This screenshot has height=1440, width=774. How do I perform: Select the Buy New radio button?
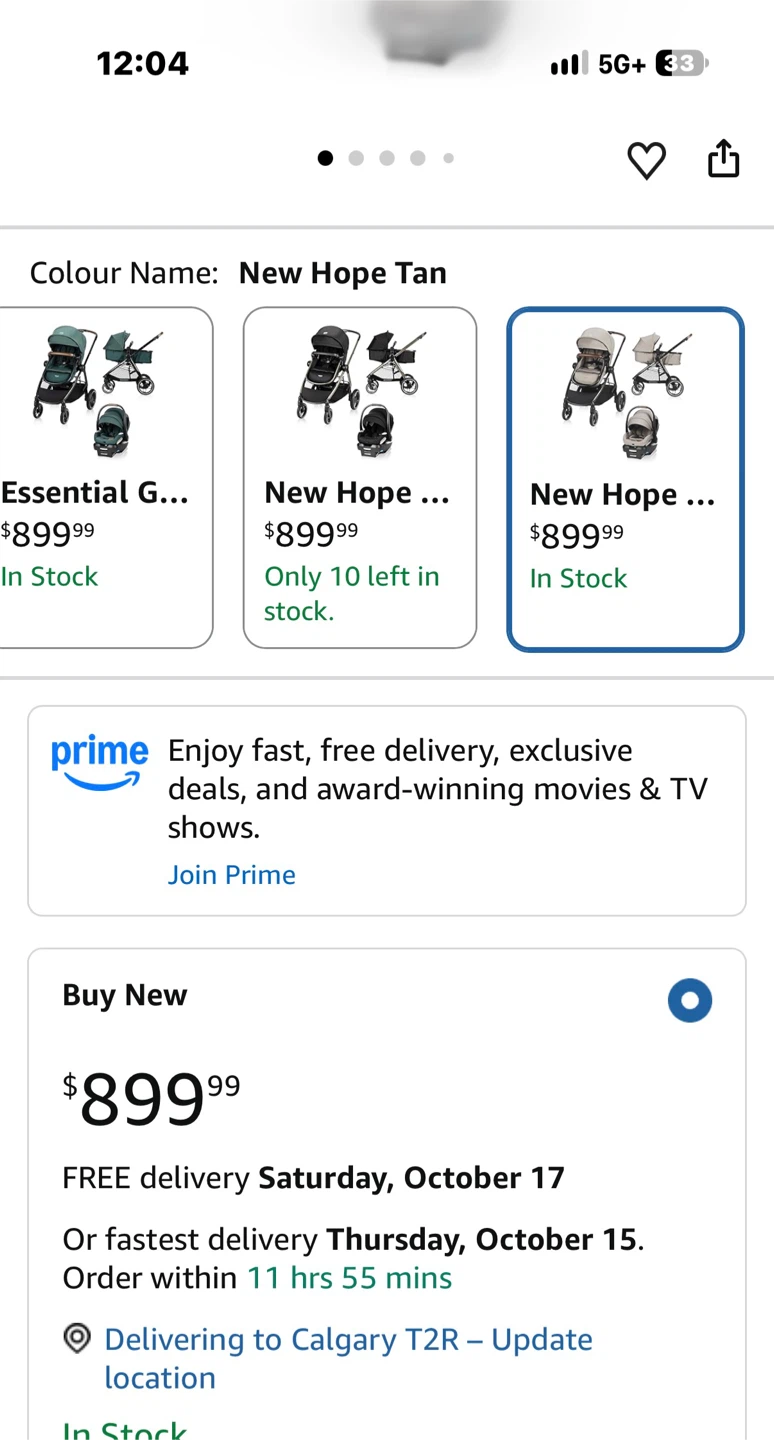[x=690, y=1000]
